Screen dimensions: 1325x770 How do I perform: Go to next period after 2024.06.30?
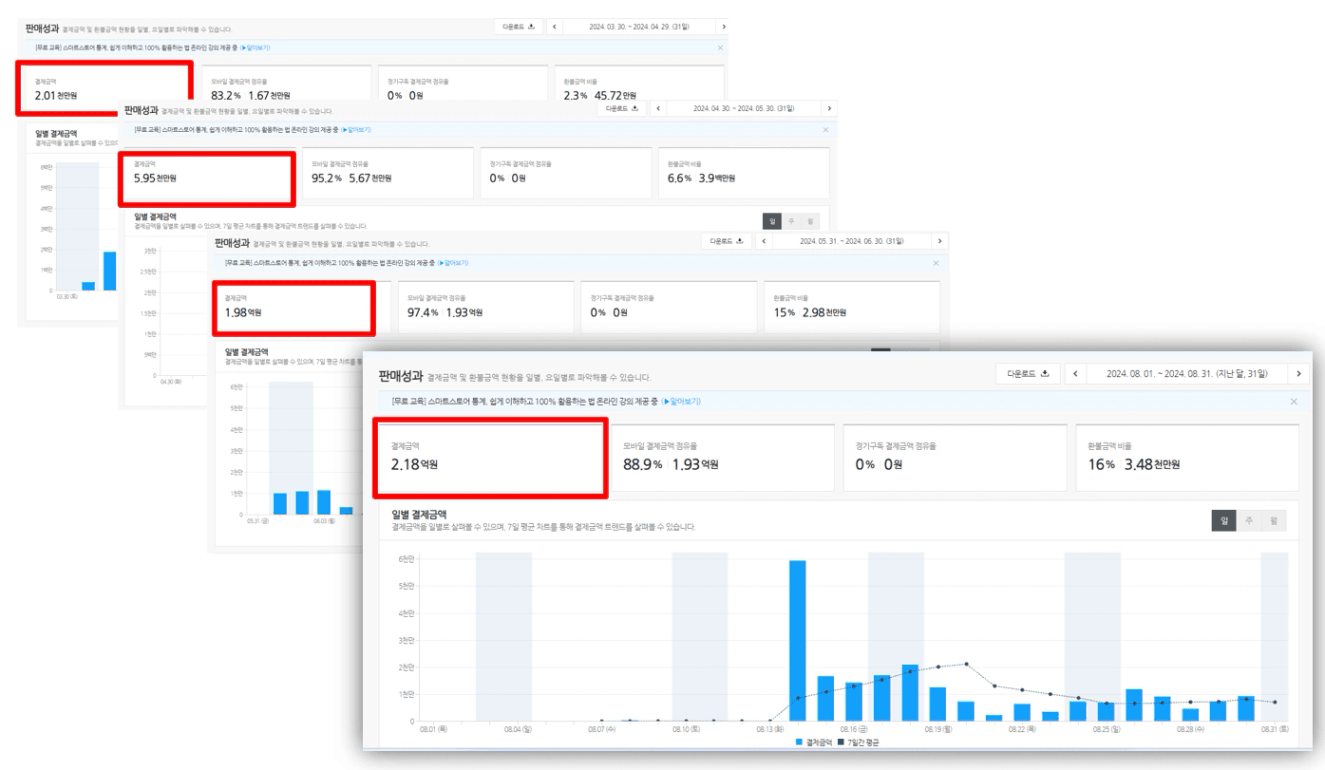939,241
